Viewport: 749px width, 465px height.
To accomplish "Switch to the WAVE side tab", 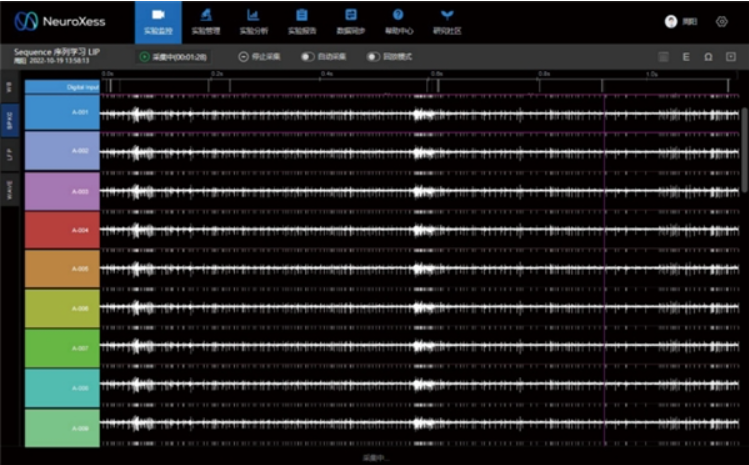I will (10, 187).
